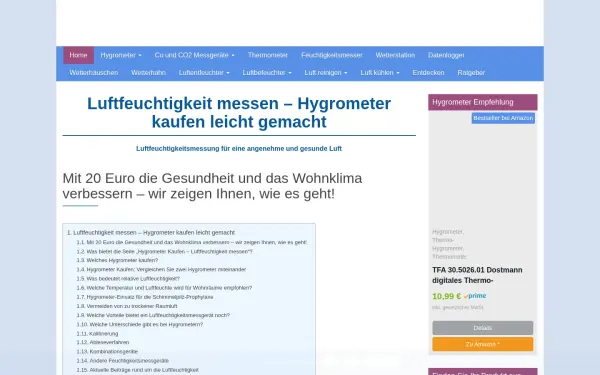
Task: Jump to TOC 1.11 Kalibrierung
Action: tap(97, 334)
